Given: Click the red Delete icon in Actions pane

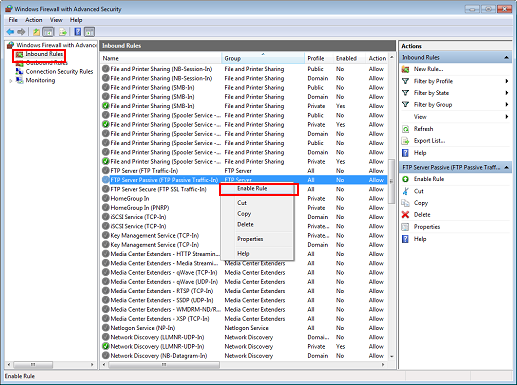Looking at the screenshot, I should click(405, 215).
